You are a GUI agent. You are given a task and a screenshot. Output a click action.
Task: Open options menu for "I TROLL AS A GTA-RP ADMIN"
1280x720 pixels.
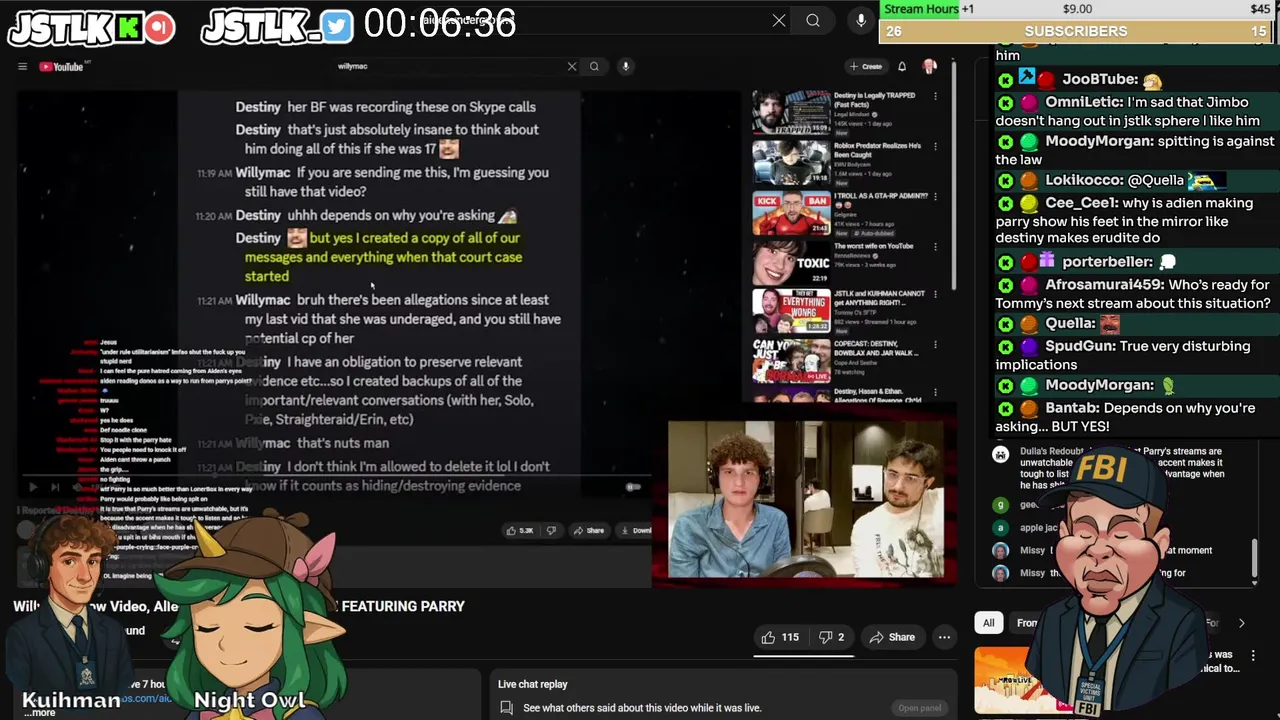936,196
